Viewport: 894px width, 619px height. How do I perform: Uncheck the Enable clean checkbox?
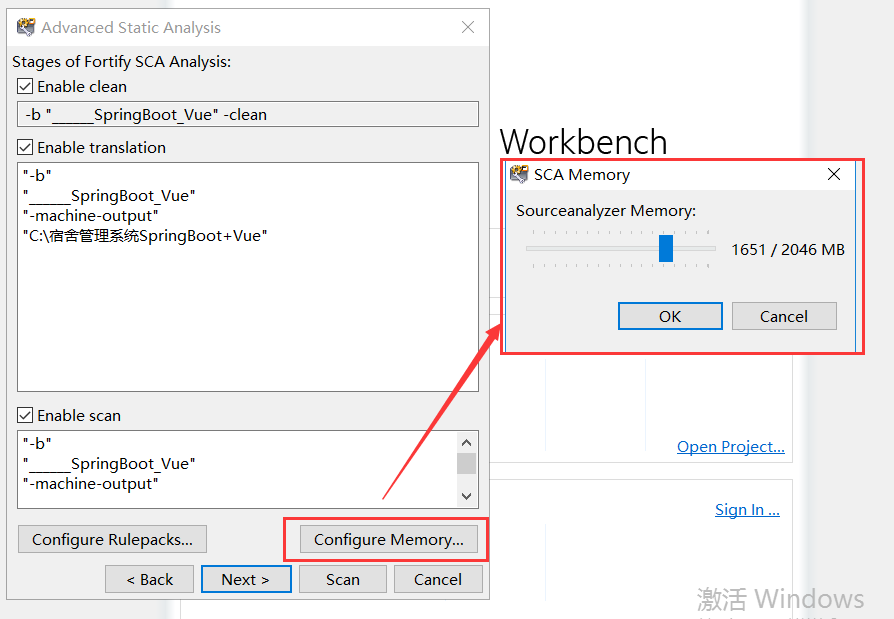click(25, 87)
